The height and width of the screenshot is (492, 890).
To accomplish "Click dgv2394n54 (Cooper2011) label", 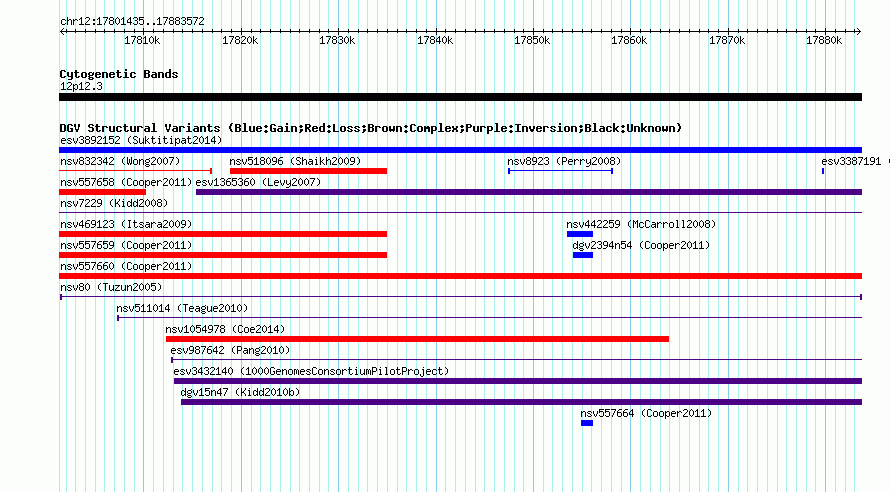I will pos(641,245).
